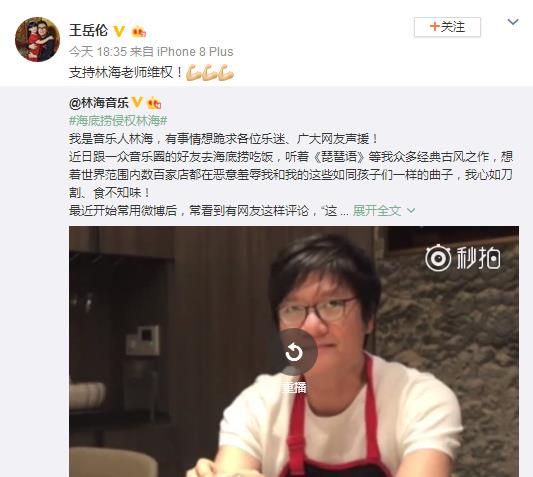Click the verified V badge beside 林海音乐
The height and width of the screenshot is (477, 533).
[x=137, y=102]
